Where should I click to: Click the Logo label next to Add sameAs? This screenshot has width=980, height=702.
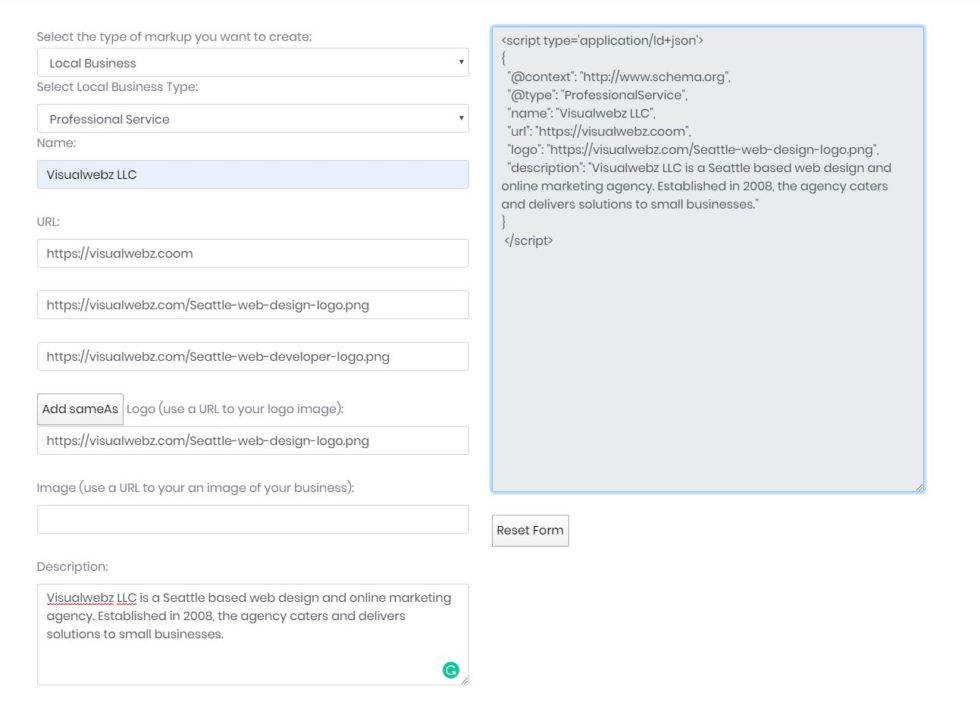(x=235, y=409)
